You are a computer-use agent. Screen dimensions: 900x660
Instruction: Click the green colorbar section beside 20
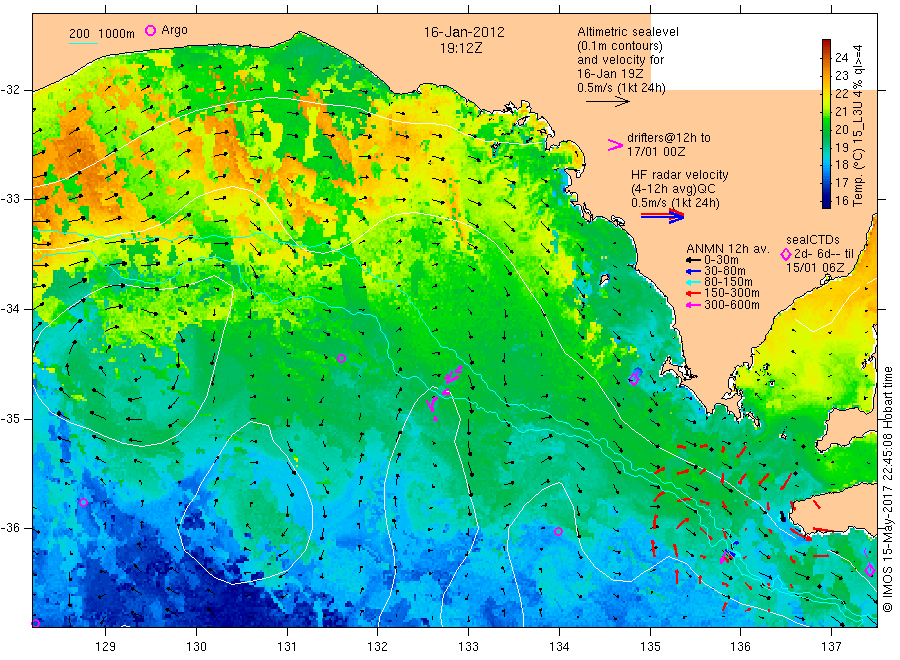tap(826, 129)
